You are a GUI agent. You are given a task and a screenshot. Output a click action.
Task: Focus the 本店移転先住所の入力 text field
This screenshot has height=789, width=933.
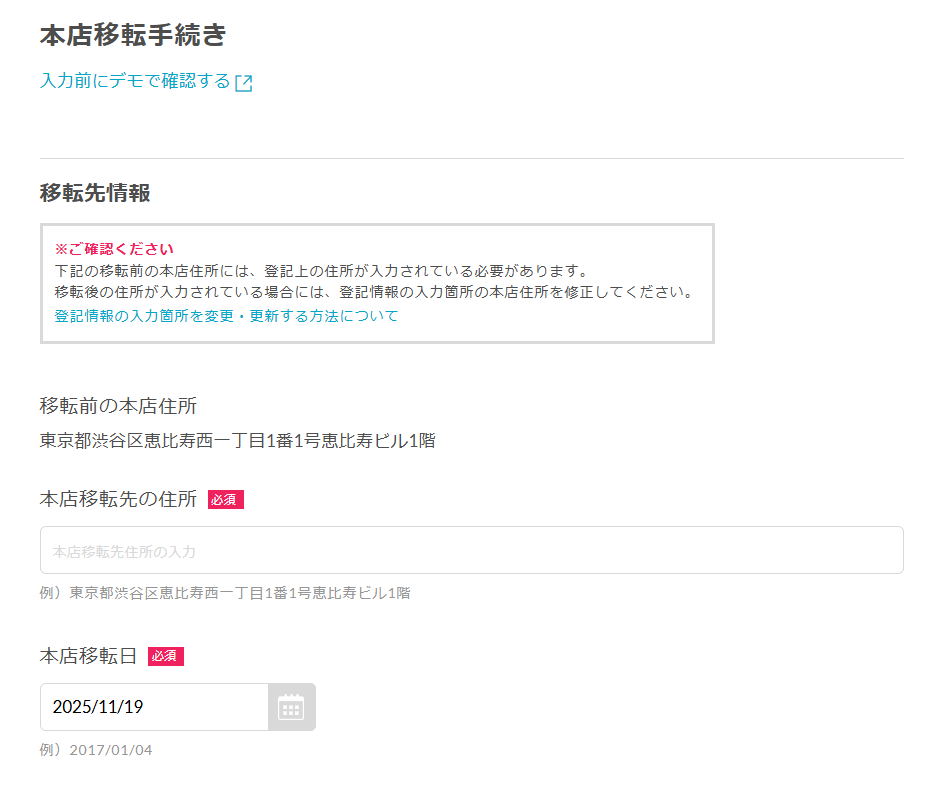[471, 550]
